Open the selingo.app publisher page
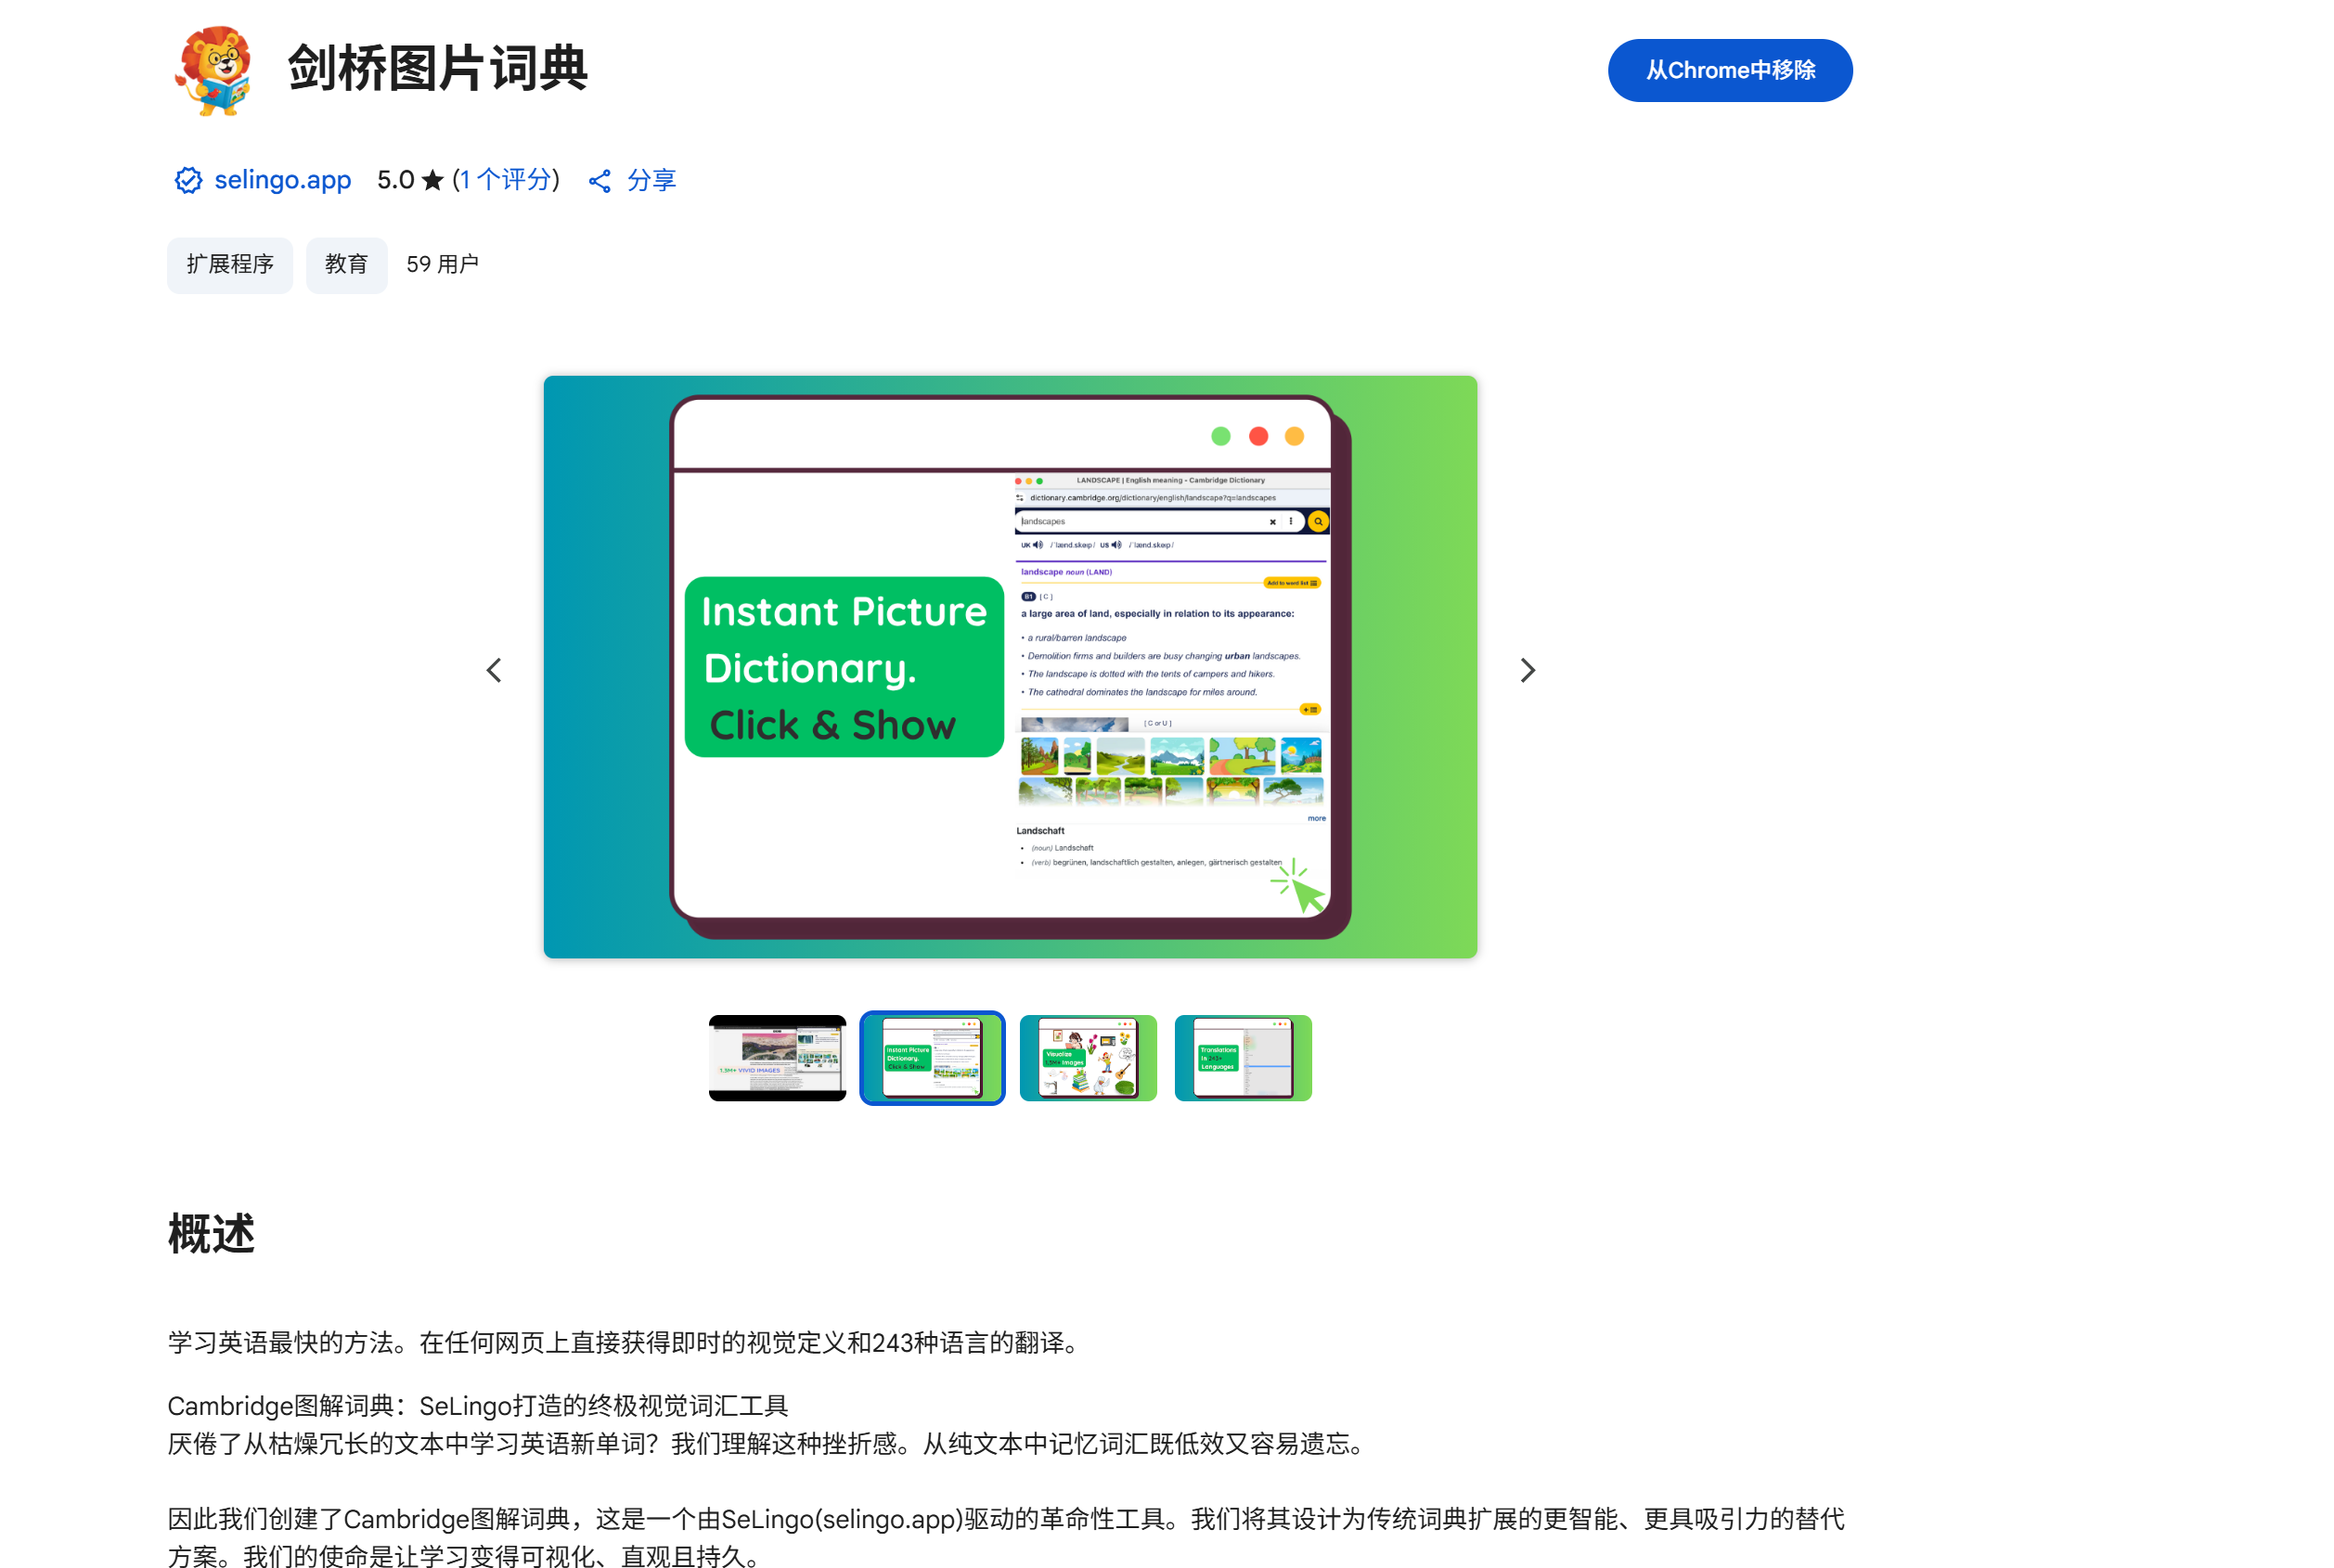 click(x=282, y=181)
